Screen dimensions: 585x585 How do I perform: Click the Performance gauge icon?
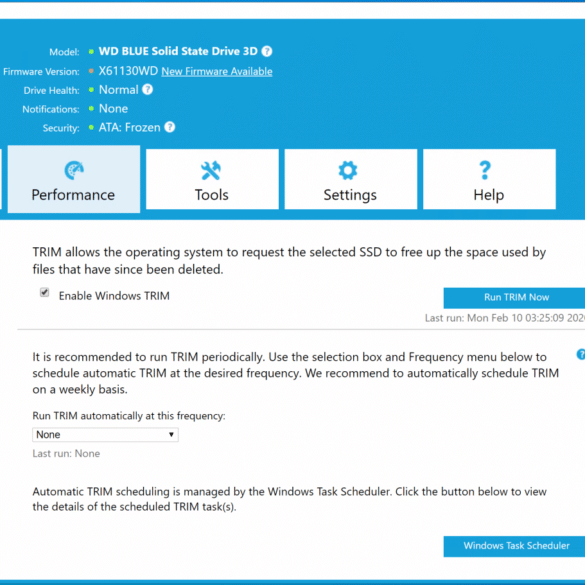[x=74, y=170]
